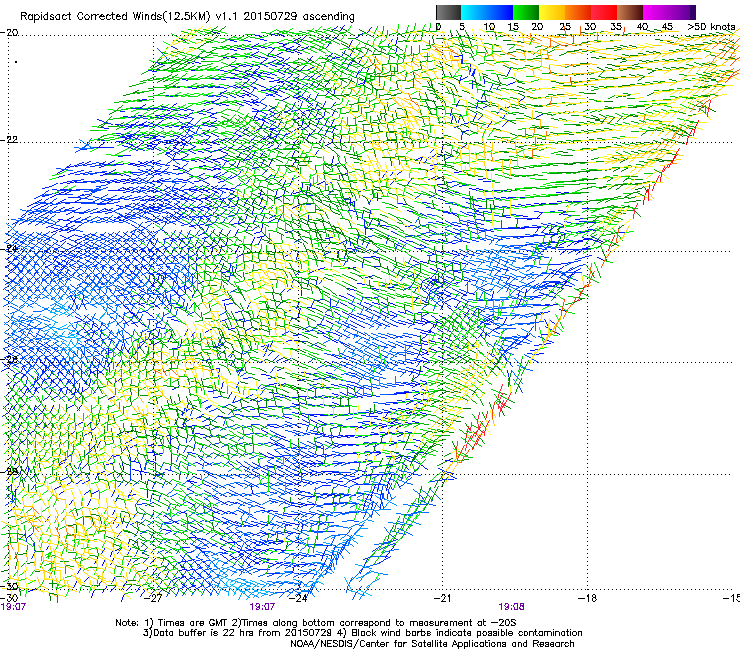
Task: Click the '20150729 ascending' text in title
Action: tap(299, 17)
